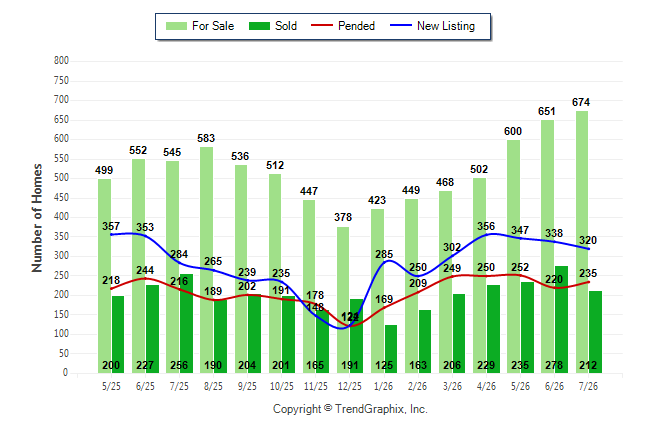646x434 pixels.
Task: Click the Number of Homes axis title
Action: pyautogui.click(x=37, y=218)
